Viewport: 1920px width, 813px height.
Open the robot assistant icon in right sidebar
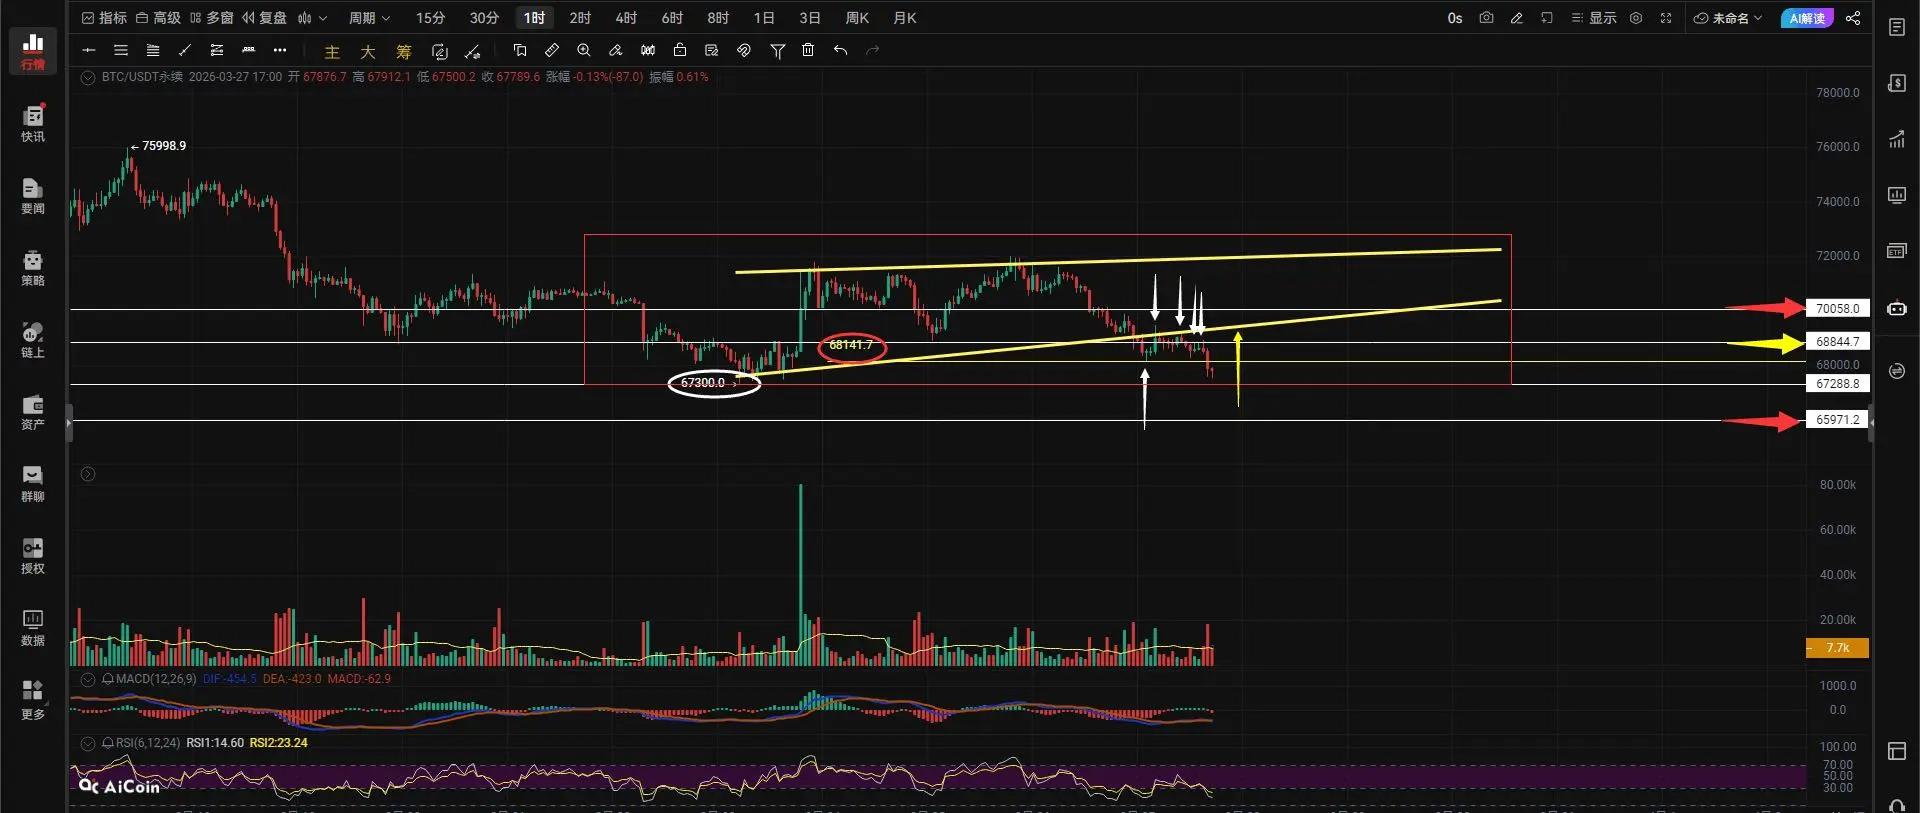pyautogui.click(x=1897, y=309)
